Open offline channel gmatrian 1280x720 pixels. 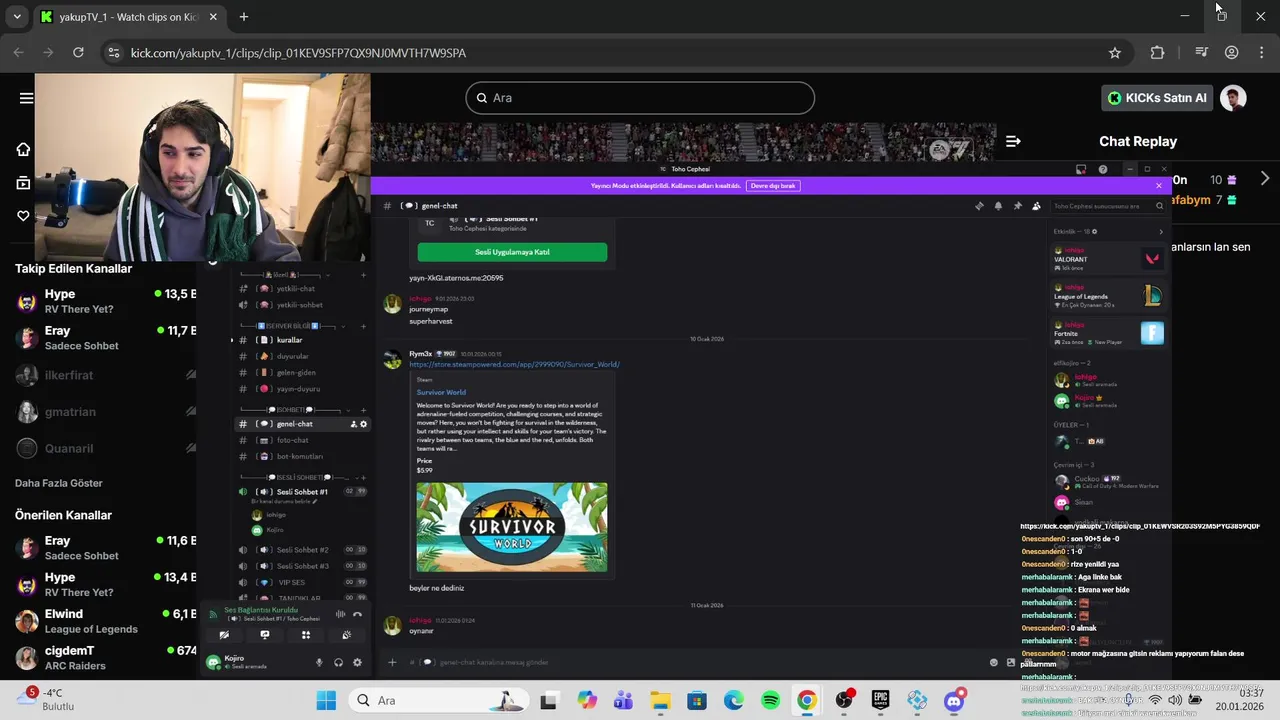[x=105, y=411]
